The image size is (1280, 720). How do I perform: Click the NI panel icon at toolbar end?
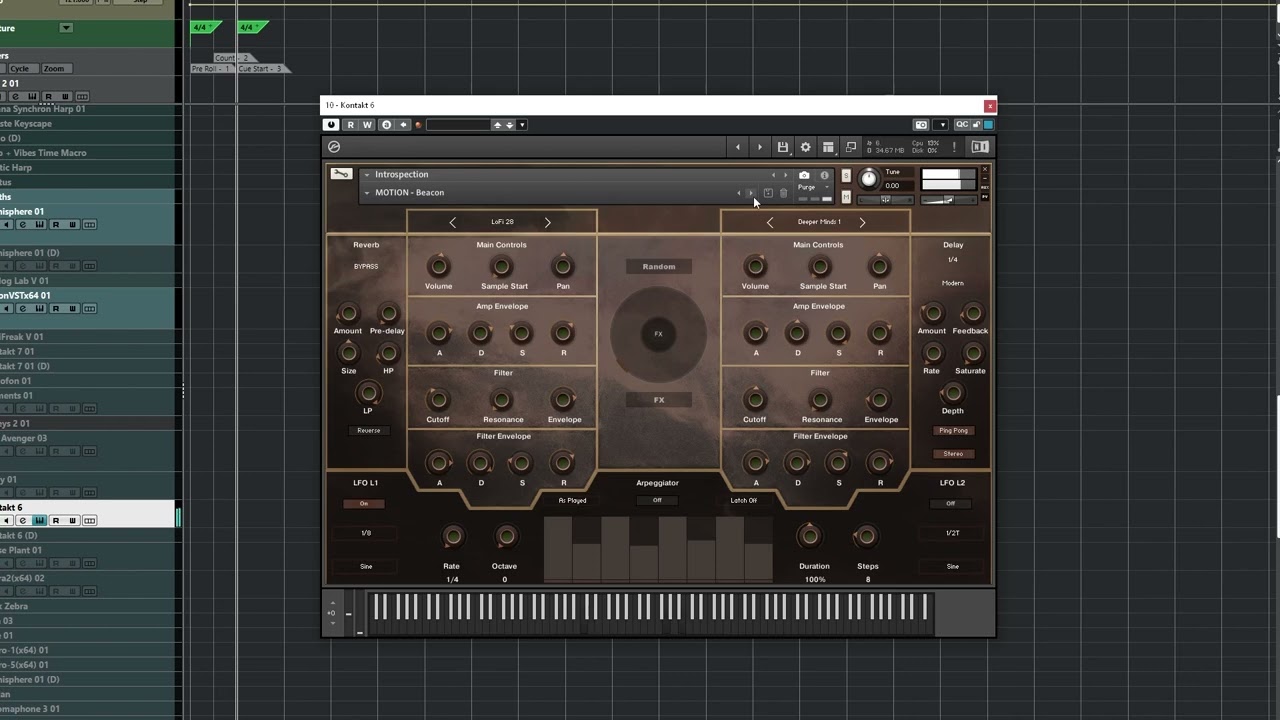tap(980, 147)
